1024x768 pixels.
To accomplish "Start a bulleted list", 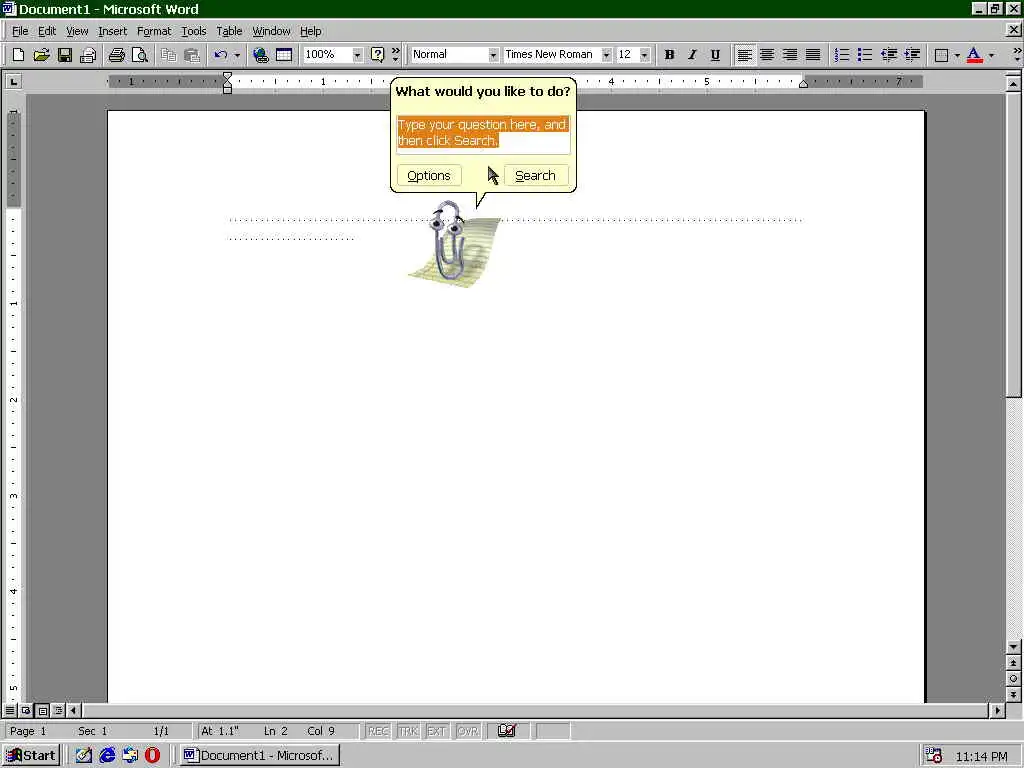I will coord(865,55).
